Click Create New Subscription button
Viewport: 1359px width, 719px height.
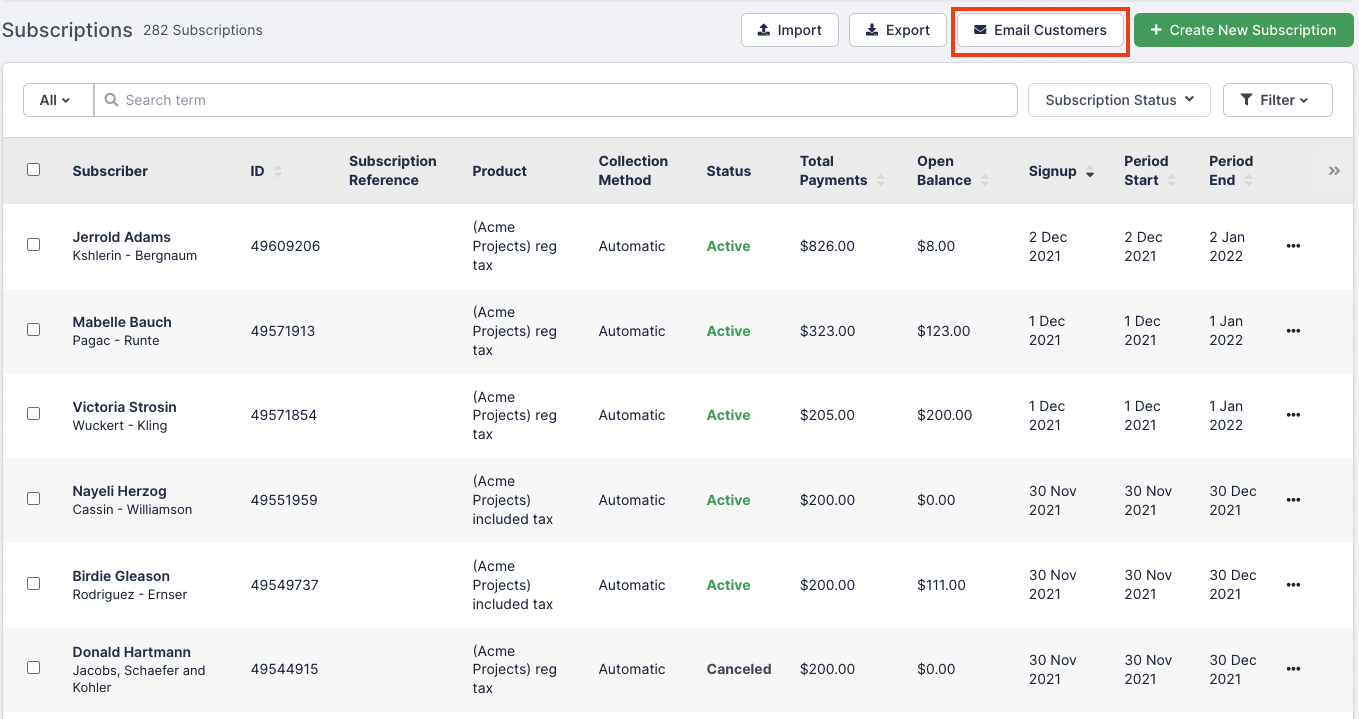pyautogui.click(x=1243, y=30)
